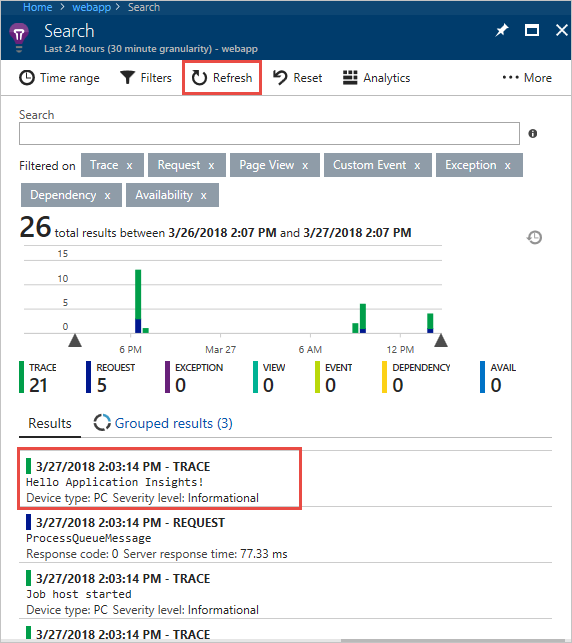Click Search in the breadcrumb

click(x=144, y=7)
